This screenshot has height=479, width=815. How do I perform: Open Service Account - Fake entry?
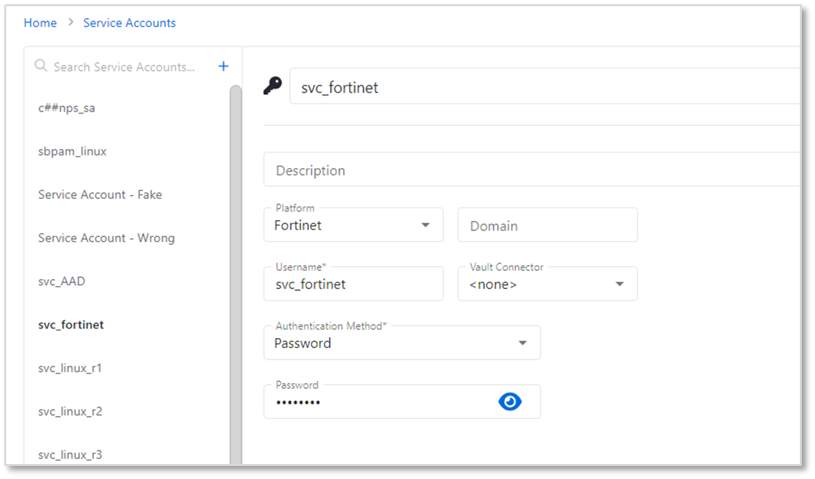click(100, 194)
